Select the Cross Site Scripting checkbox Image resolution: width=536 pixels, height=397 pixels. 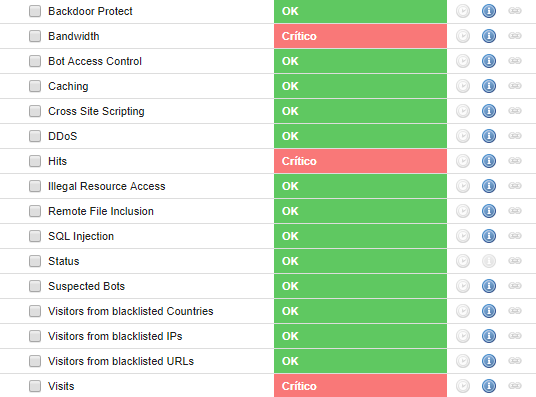point(35,111)
